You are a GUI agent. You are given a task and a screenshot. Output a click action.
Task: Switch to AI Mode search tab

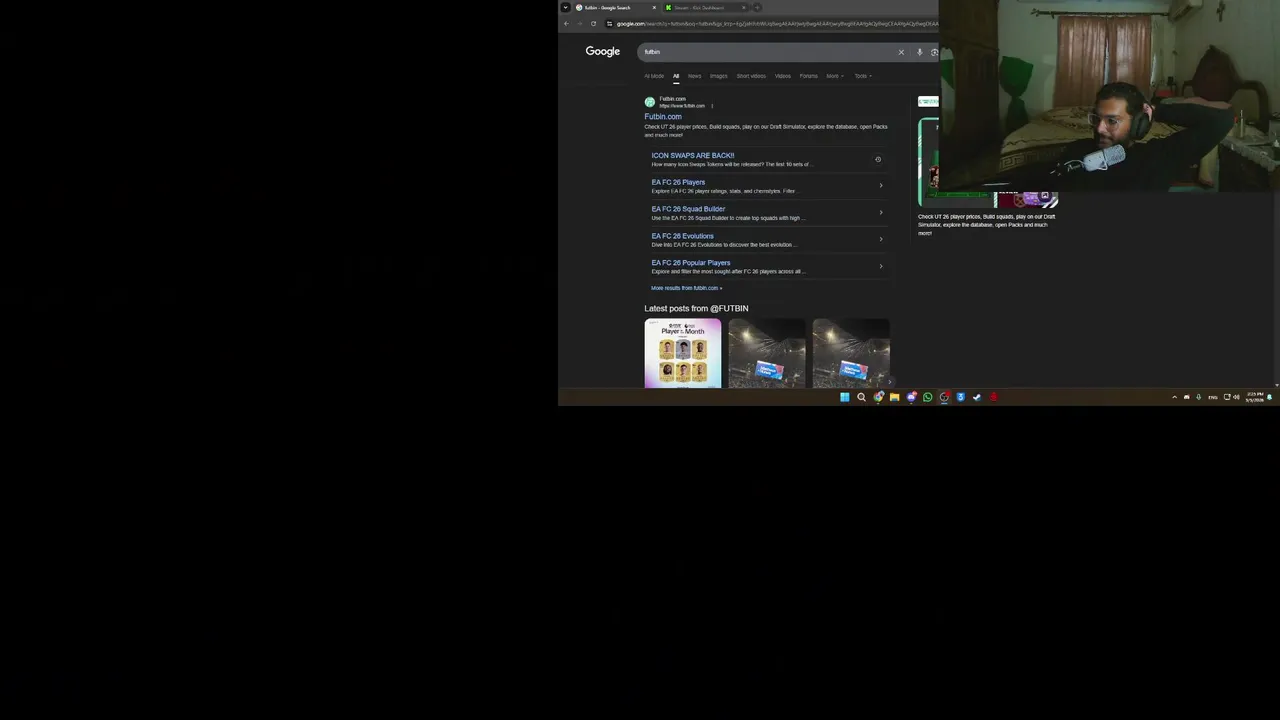[654, 76]
